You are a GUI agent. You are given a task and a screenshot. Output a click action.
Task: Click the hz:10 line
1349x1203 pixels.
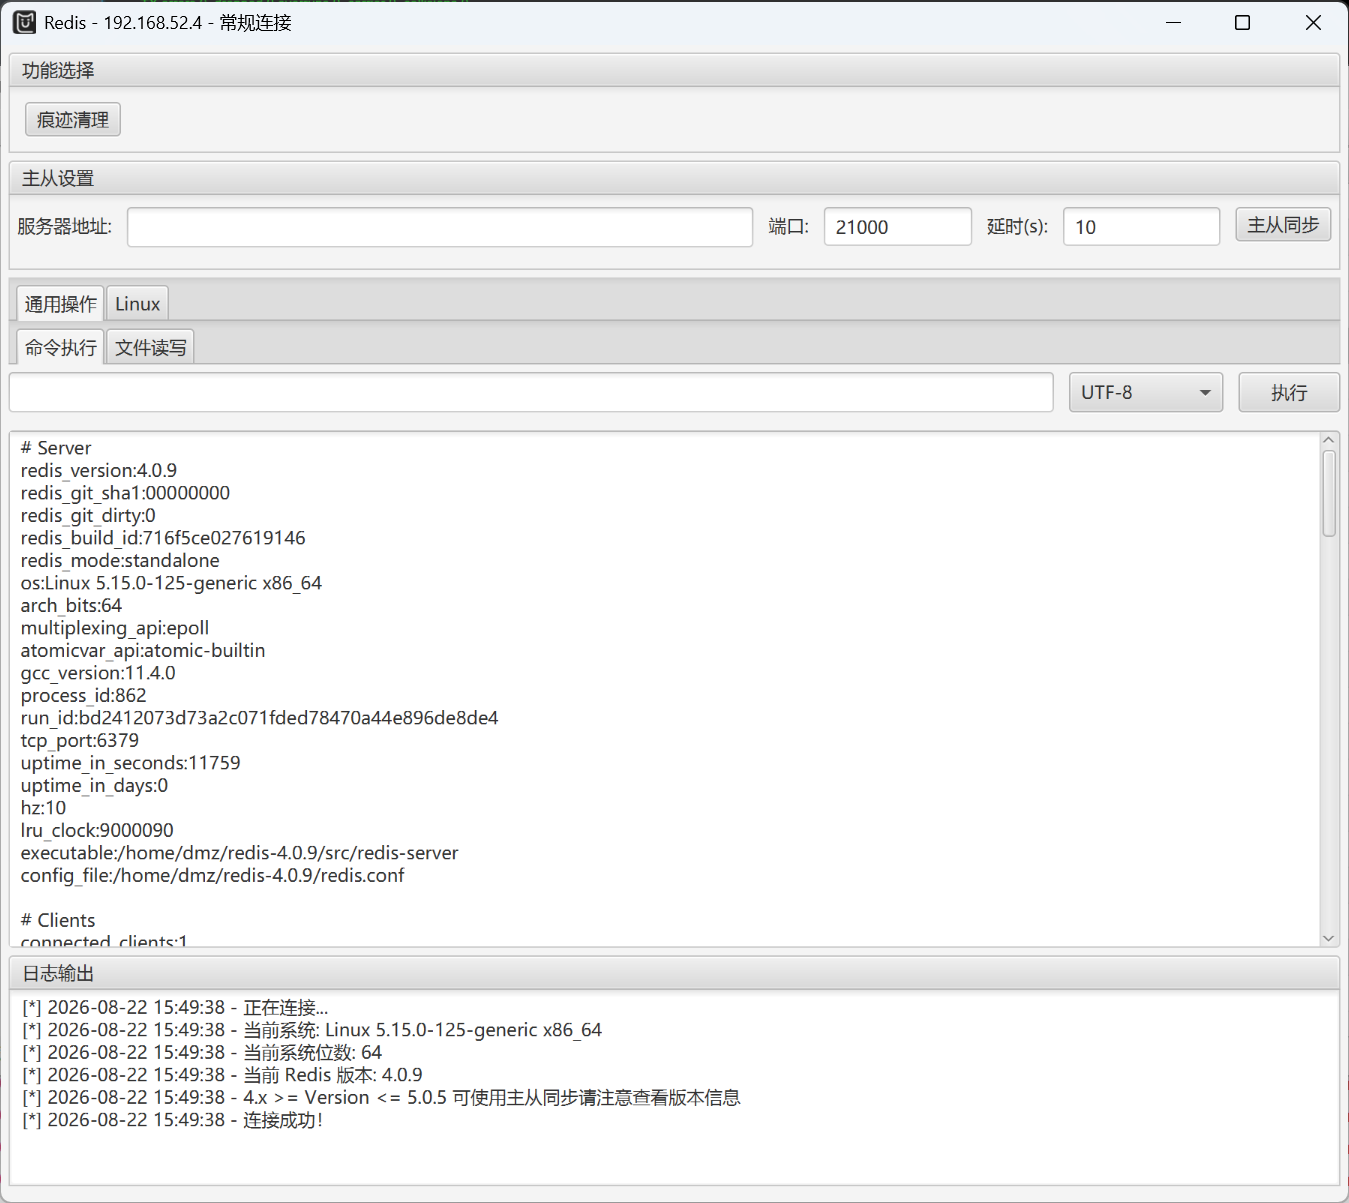tap(43, 808)
